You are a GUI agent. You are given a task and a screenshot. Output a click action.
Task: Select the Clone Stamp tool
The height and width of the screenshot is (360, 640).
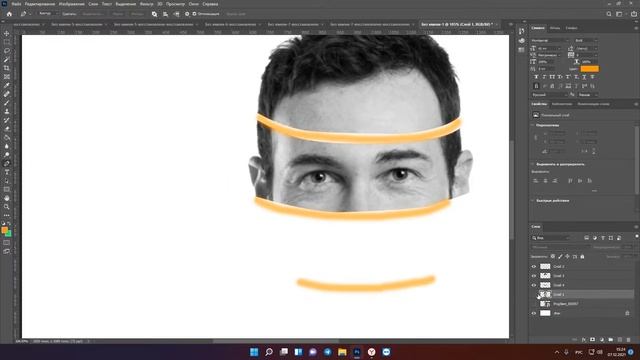click(x=7, y=111)
